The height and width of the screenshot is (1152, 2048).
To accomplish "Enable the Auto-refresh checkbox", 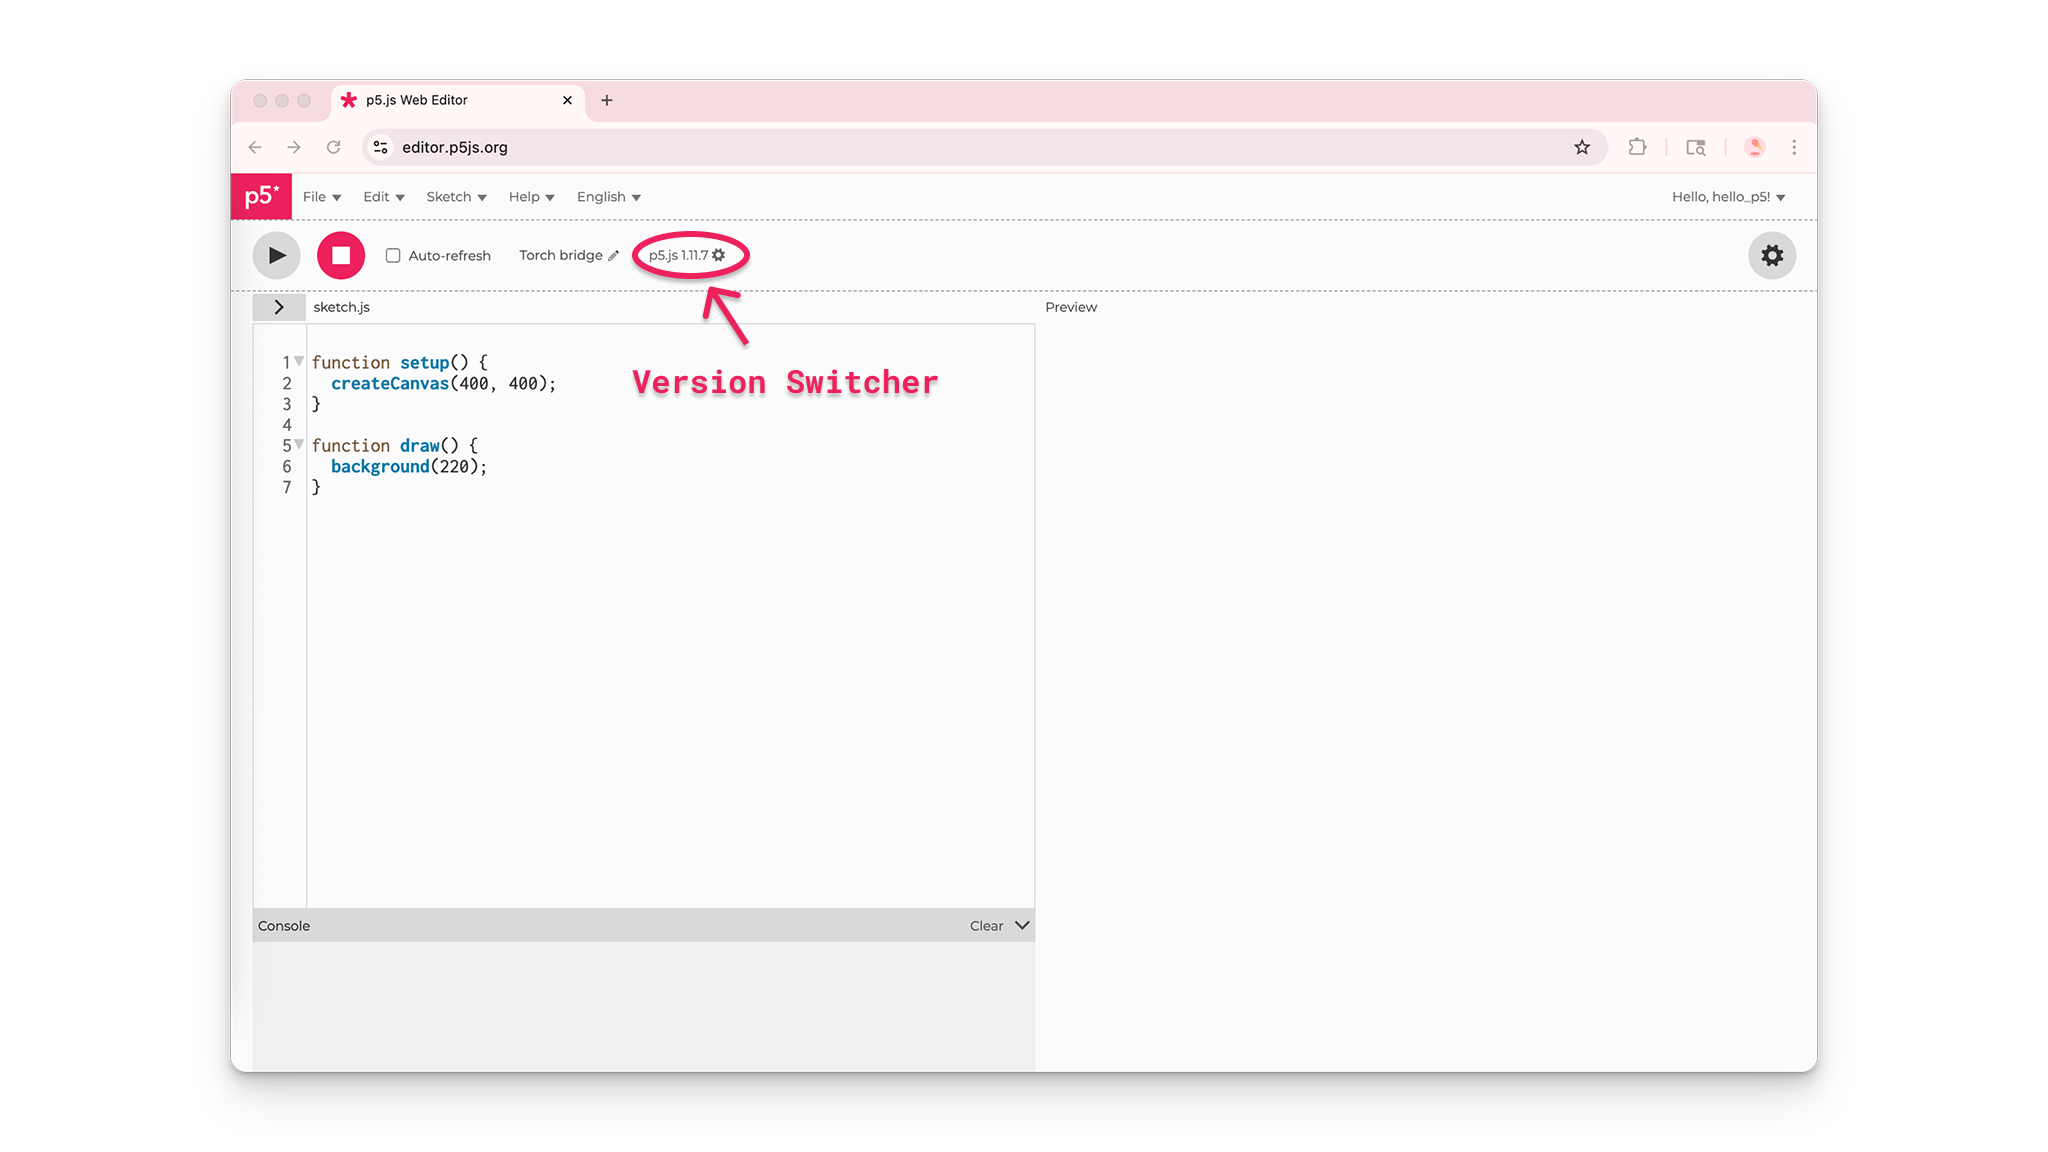I will point(393,256).
